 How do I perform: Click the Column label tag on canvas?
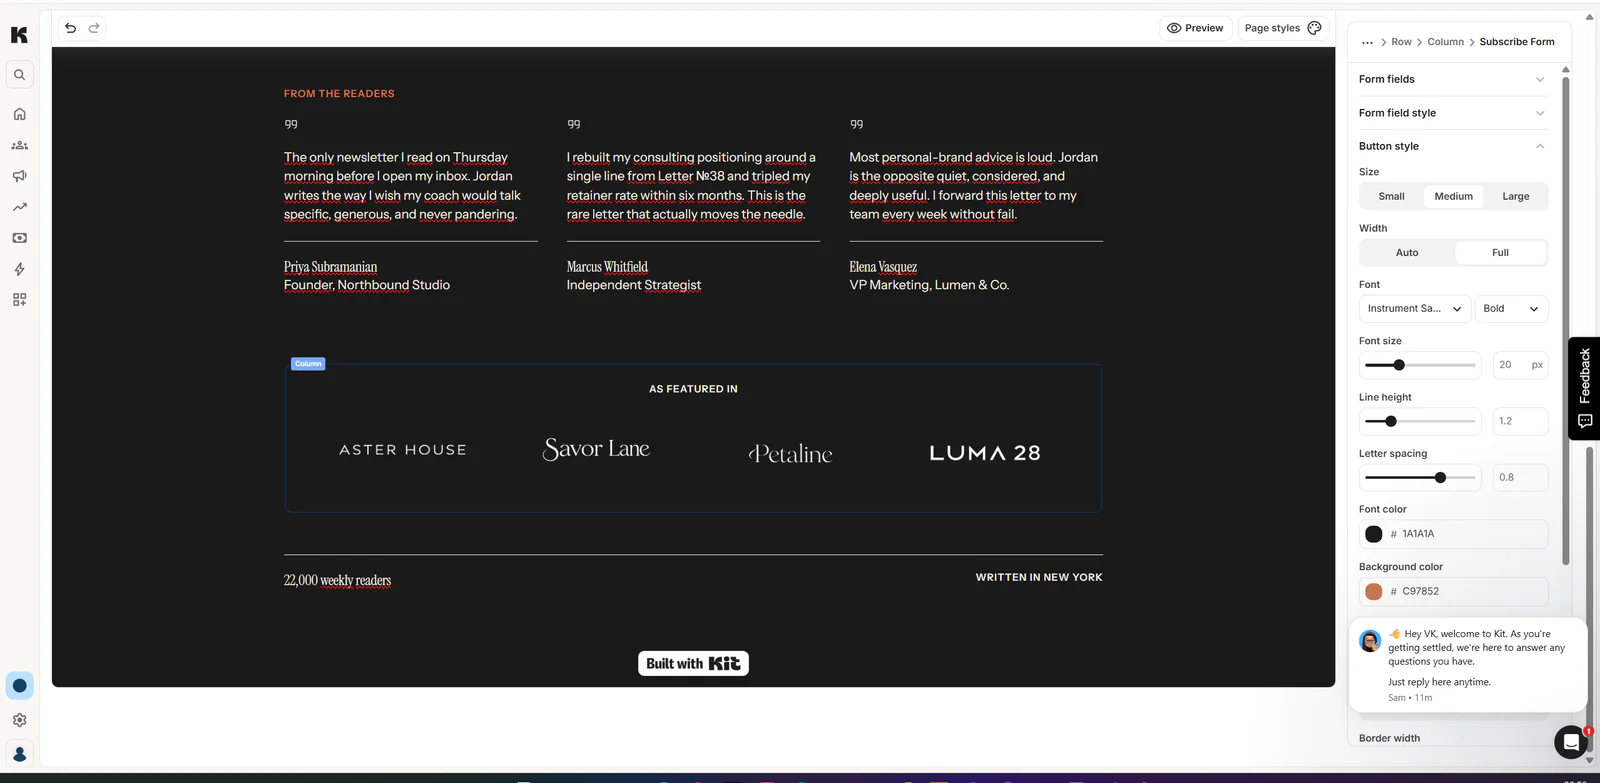308,364
